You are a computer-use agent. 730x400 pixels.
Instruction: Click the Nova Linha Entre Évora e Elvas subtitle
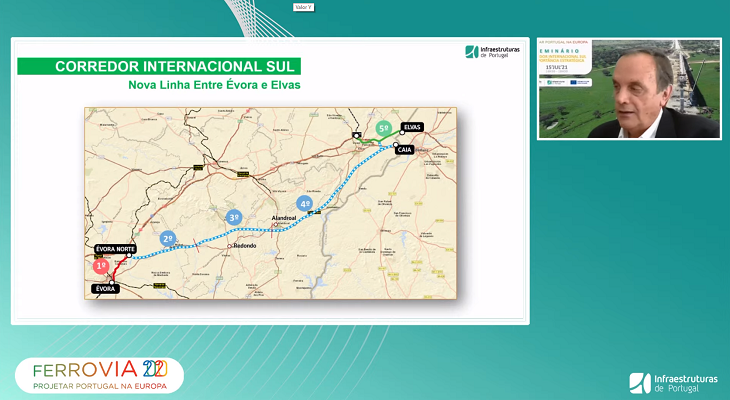pyautogui.click(x=214, y=85)
